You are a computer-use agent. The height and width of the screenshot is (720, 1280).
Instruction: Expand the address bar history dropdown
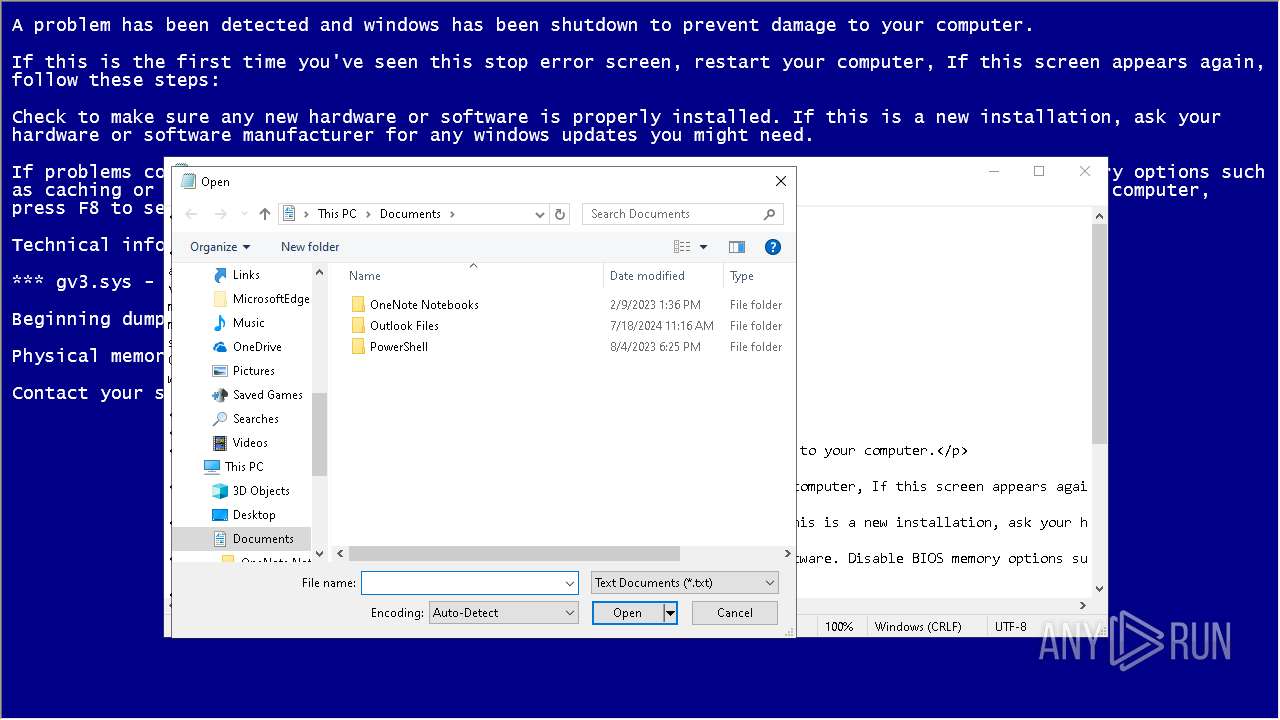(x=540, y=214)
